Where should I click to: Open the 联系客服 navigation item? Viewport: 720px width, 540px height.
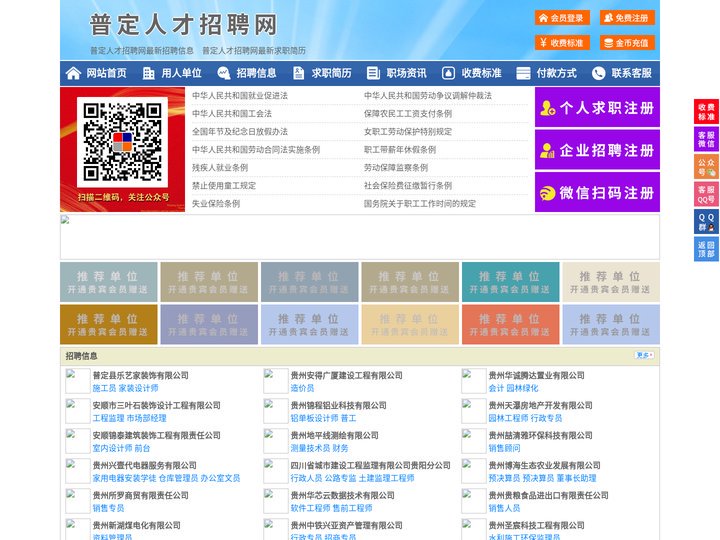(631, 73)
